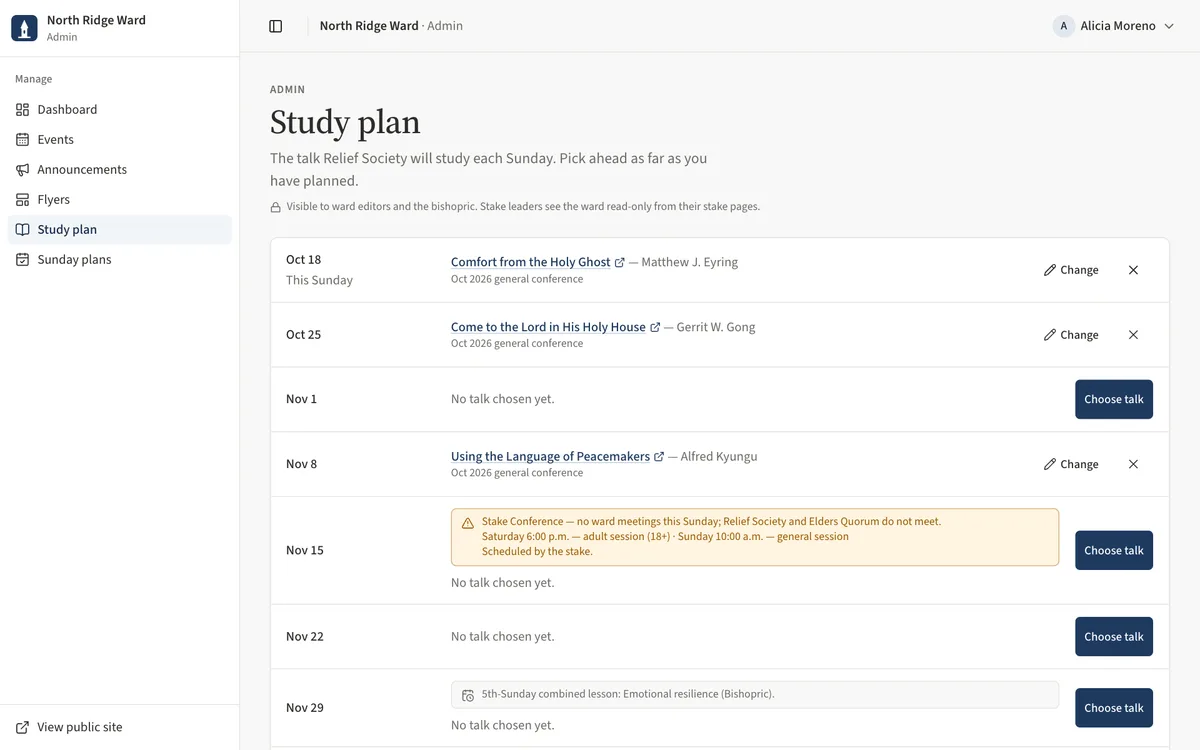Click the This Sunday label
The image size is (1200, 750).
click(319, 281)
